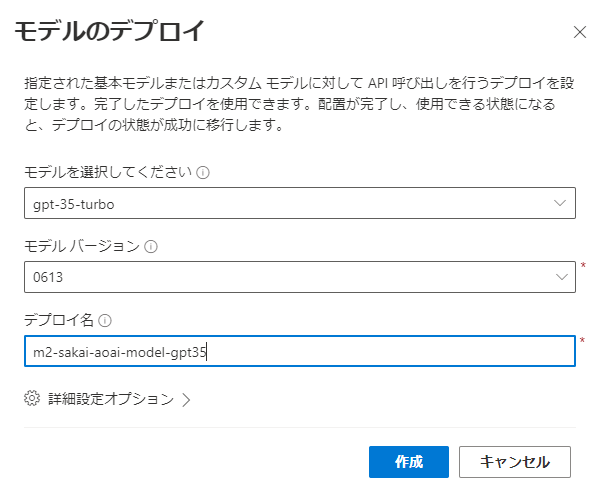Viewport: 605px width, 493px height.
Task: Click the モデルを選択してください label
Action: tap(106, 173)
